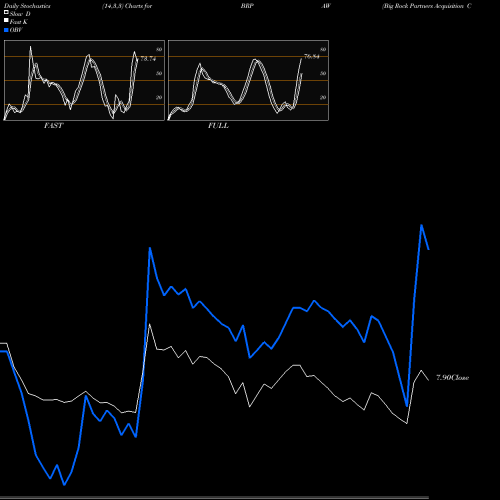Image resolution: width=500 pixels, height=500 pixels.
Task: Select the 'Slow D' legend label
Action: pyautogui.click(x=20, y=14)
